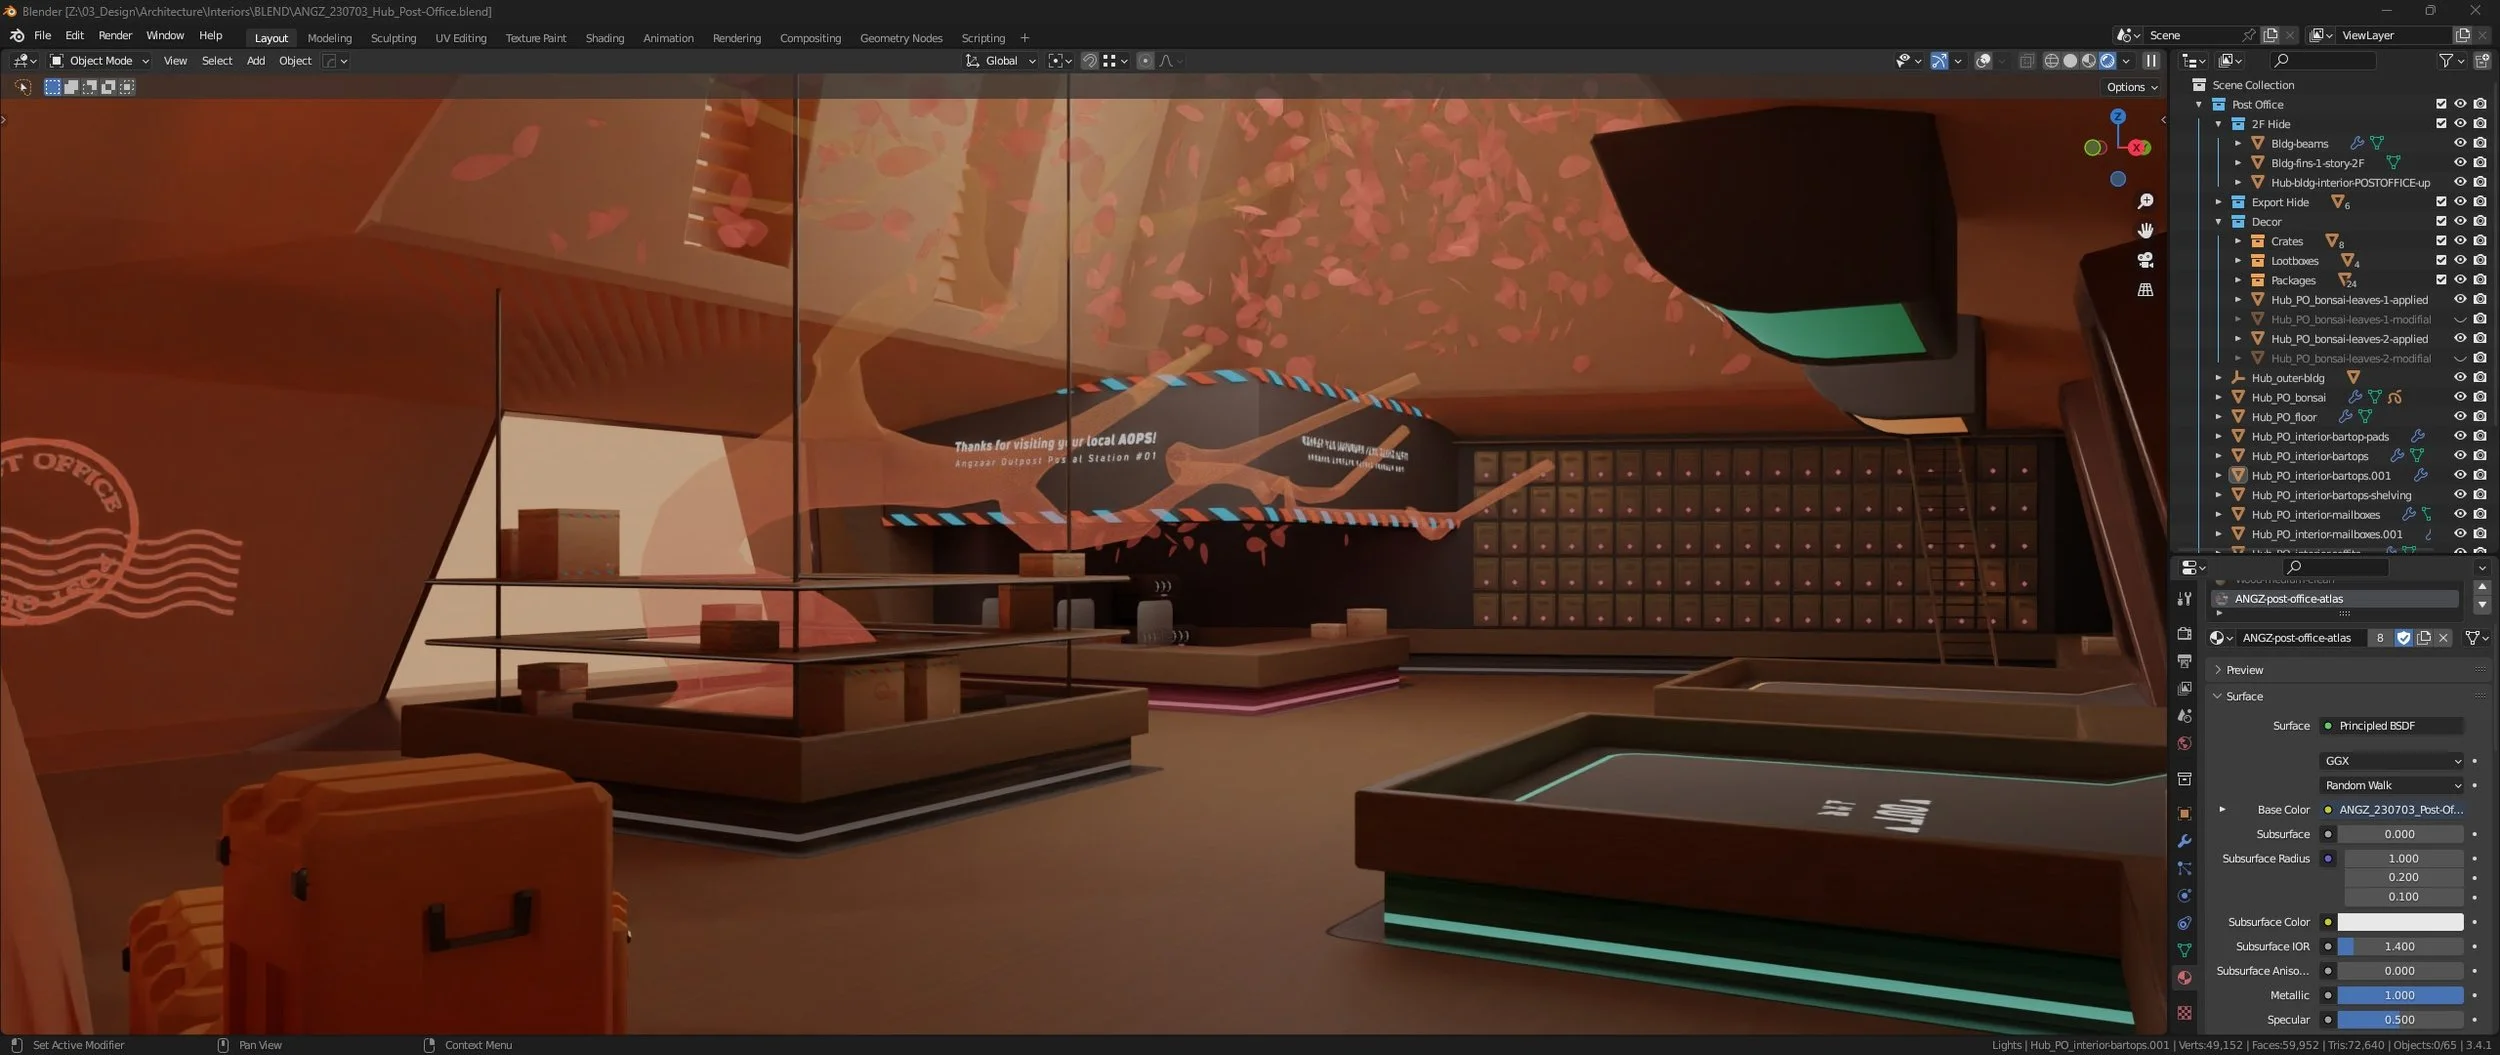The image size is (2500, 1055).
Task: Add new collection in outliner
Action: [2481, 61]
